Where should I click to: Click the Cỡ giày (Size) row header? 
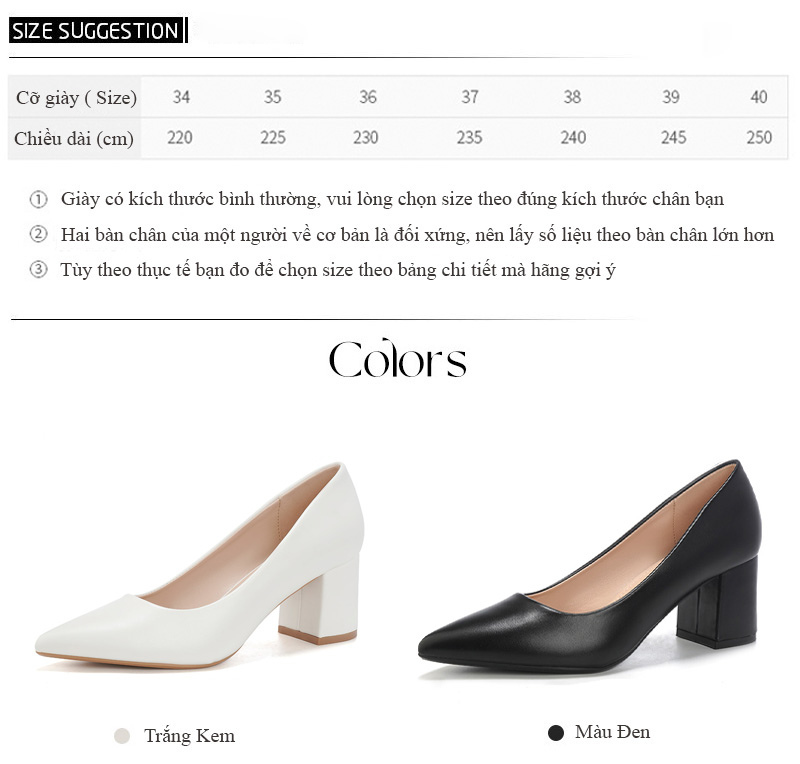pos(77,97)
